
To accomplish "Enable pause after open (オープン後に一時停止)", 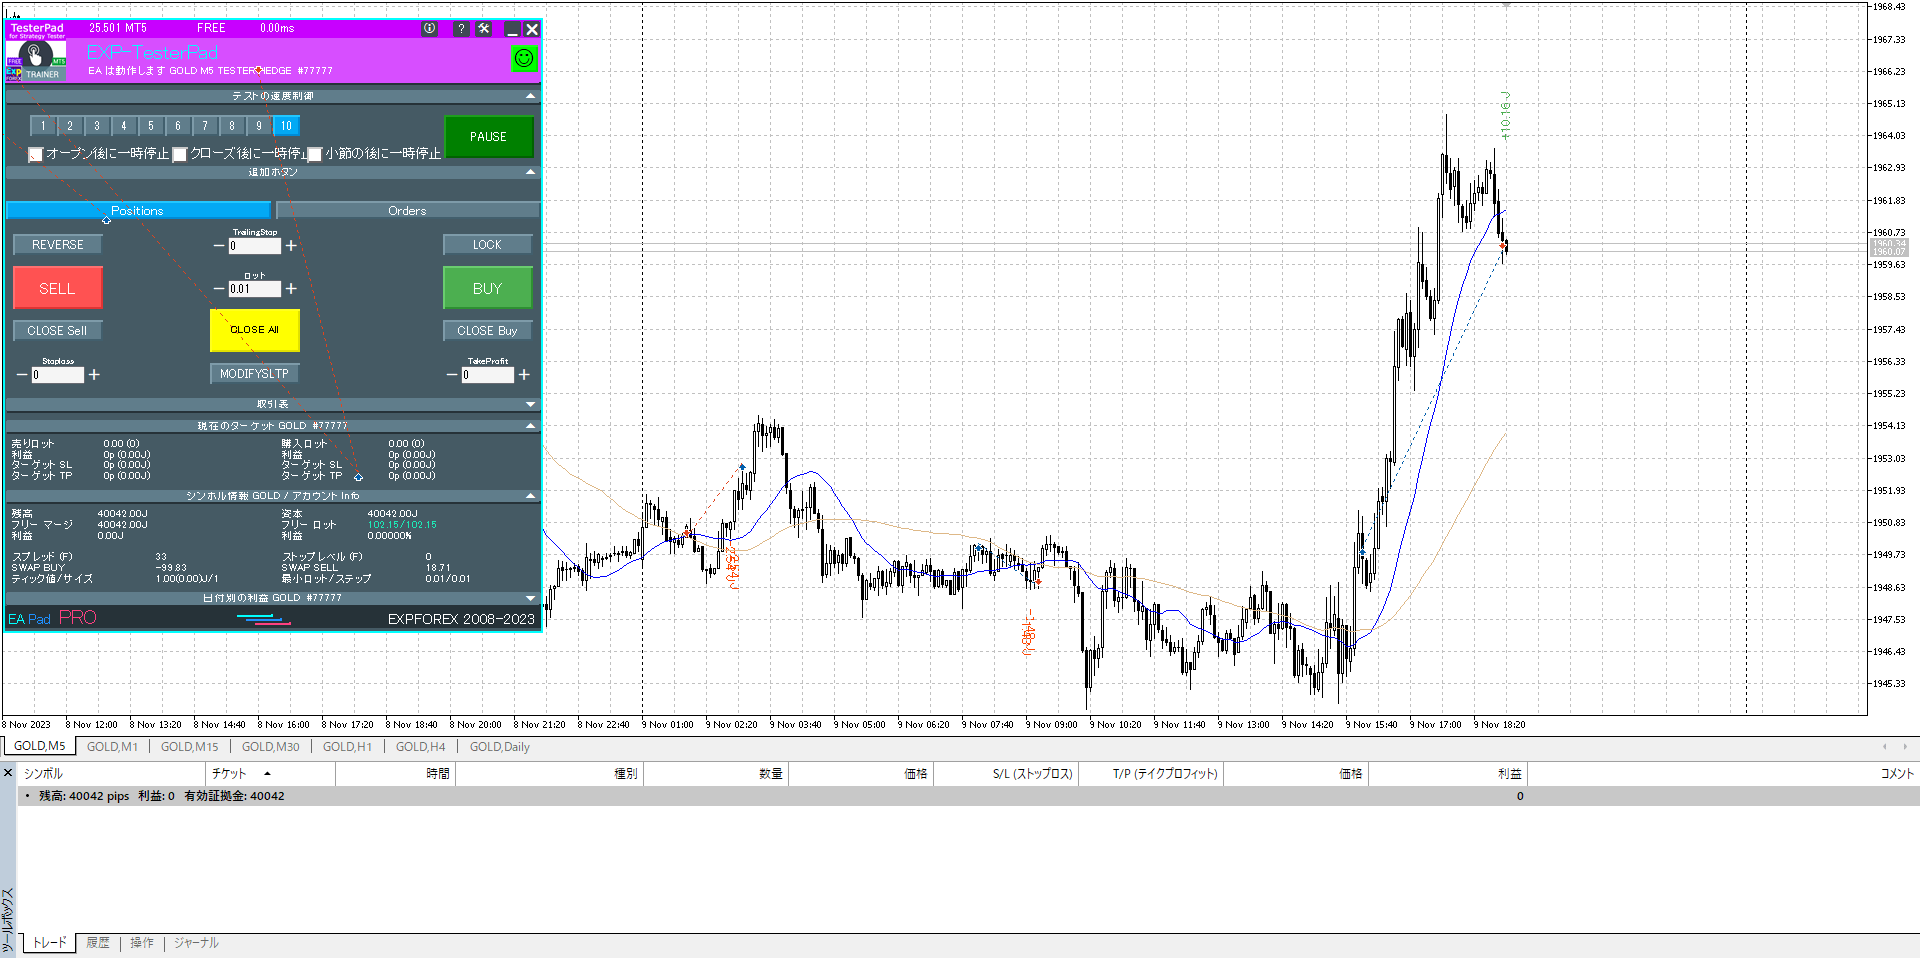I will pos(36,154).
